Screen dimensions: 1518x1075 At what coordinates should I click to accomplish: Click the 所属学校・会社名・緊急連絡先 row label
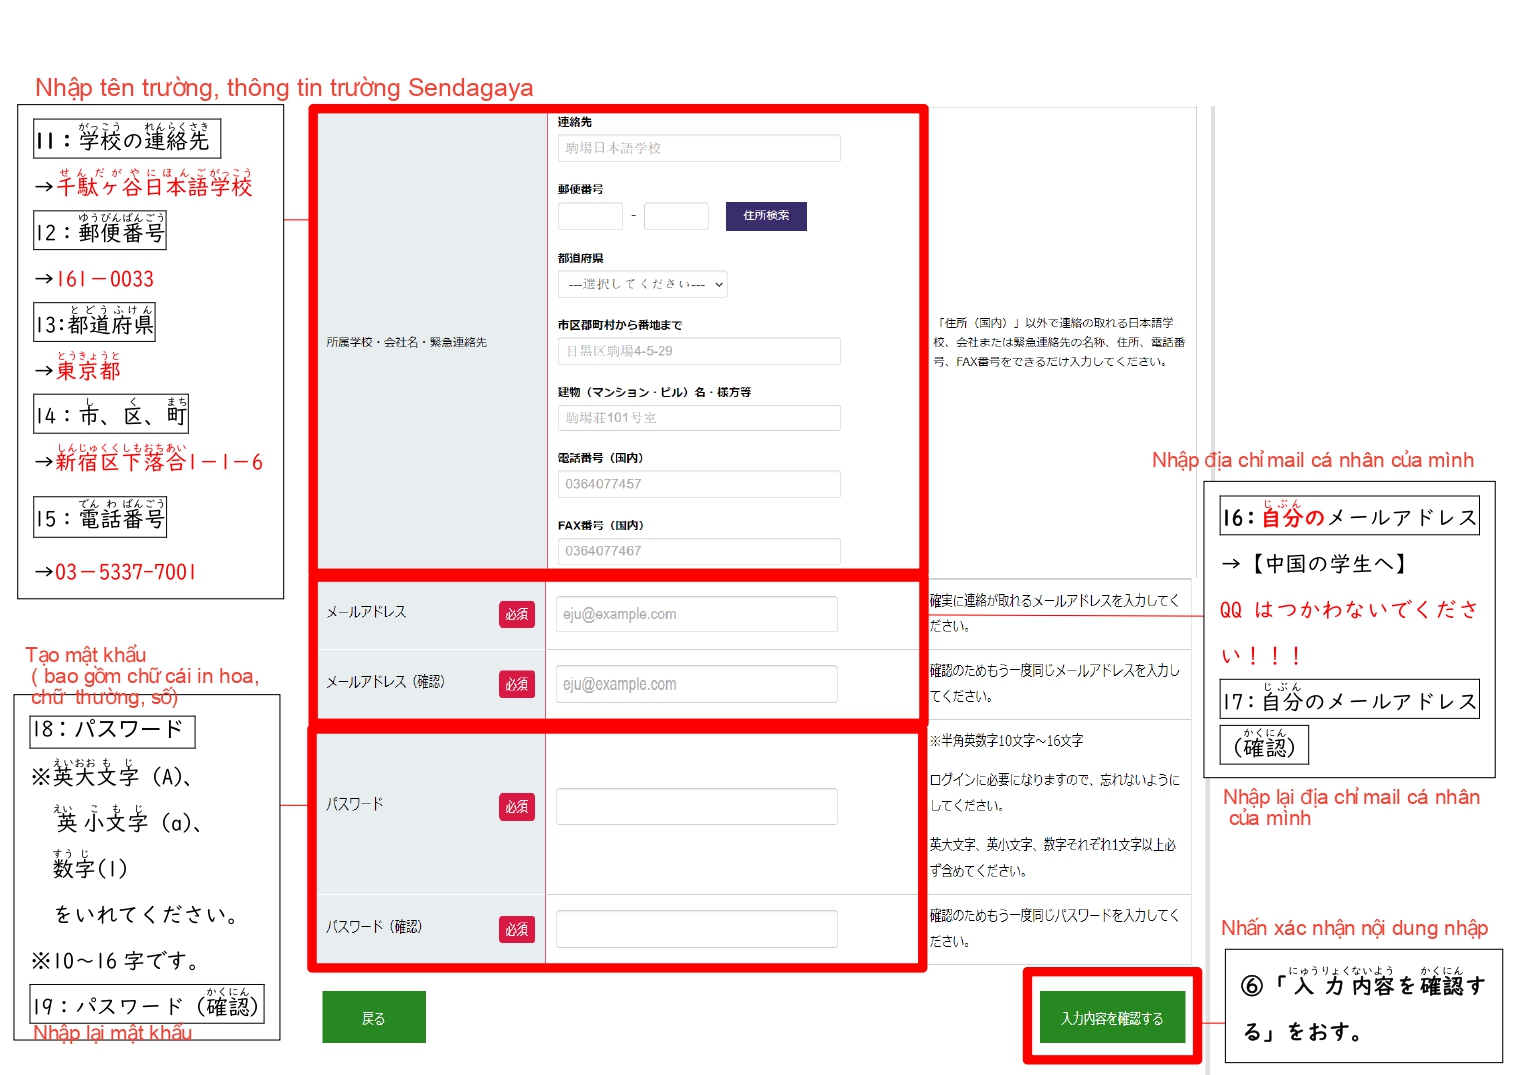tap(406, 342)
